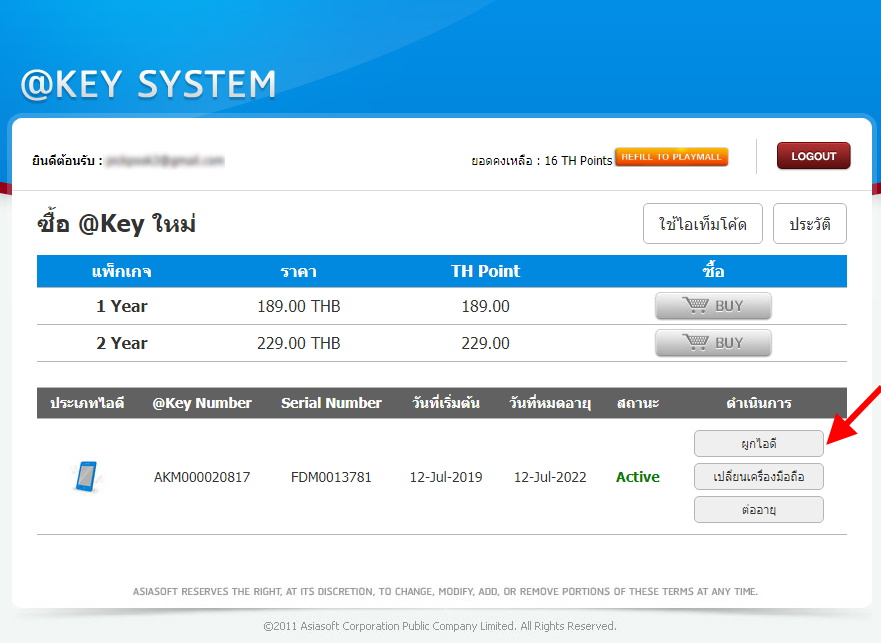
Task: Open REFILL TO PLAYMALL
Action: tap(671, 157)
